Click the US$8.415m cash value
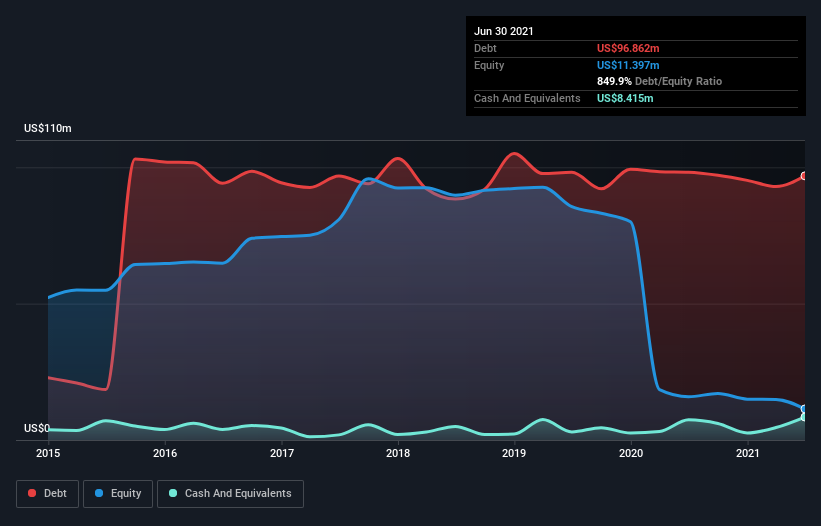The width and height of the screenshot is (821, 526). [625, 98]
